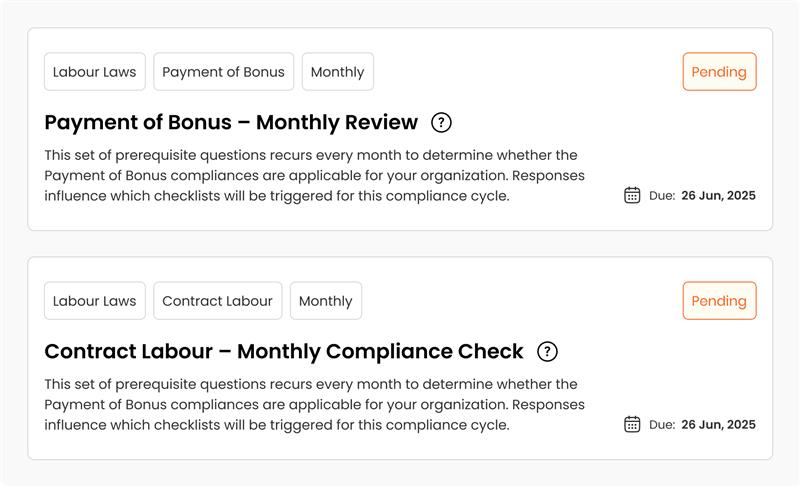
Task: Click the 26 Jun, 2025 date in the Contract Labour card
Action: point(718,425)
